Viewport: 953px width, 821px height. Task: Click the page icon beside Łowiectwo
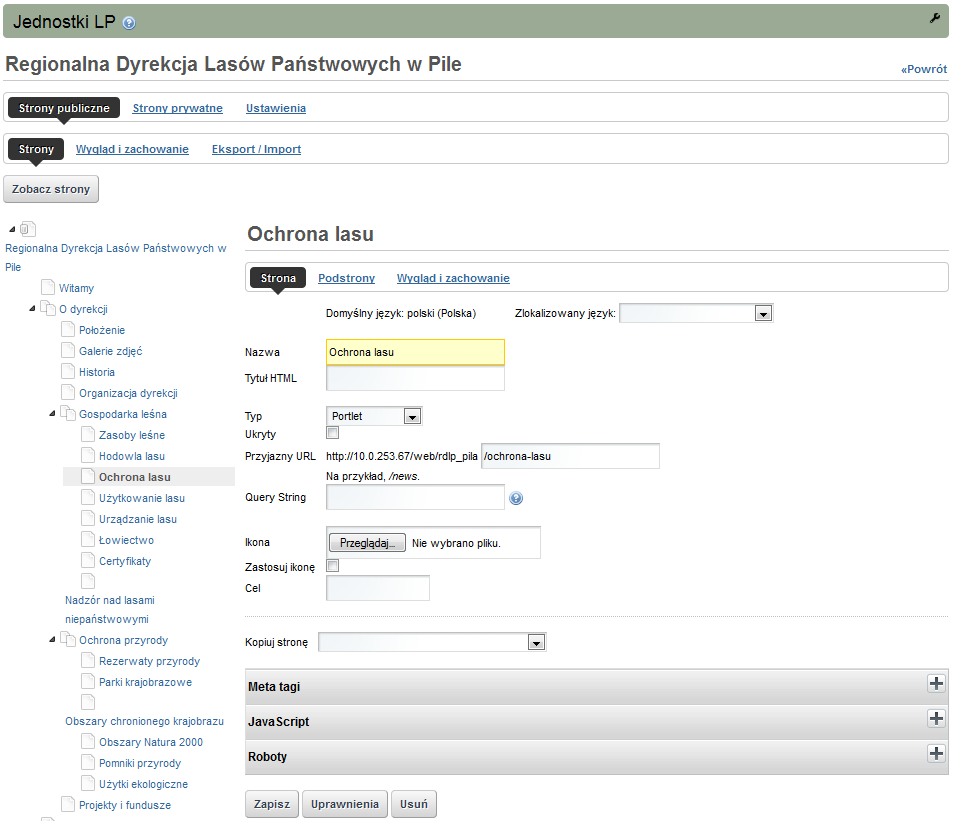[x=88, y=540]
